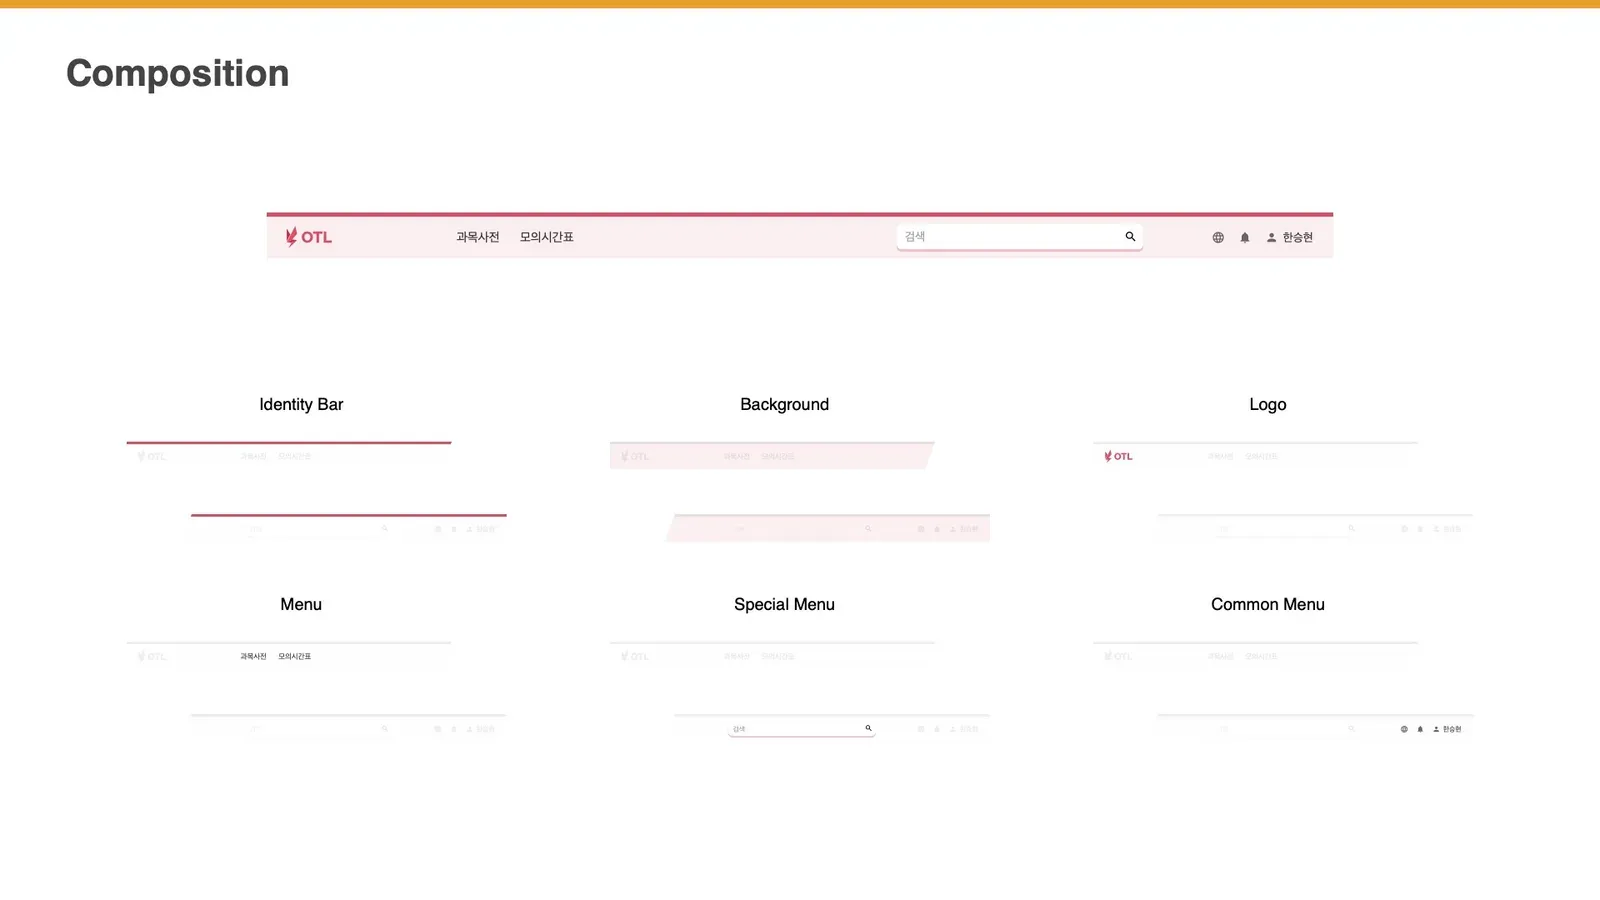
Task: Click the Background label
Action: coord(784,404)
